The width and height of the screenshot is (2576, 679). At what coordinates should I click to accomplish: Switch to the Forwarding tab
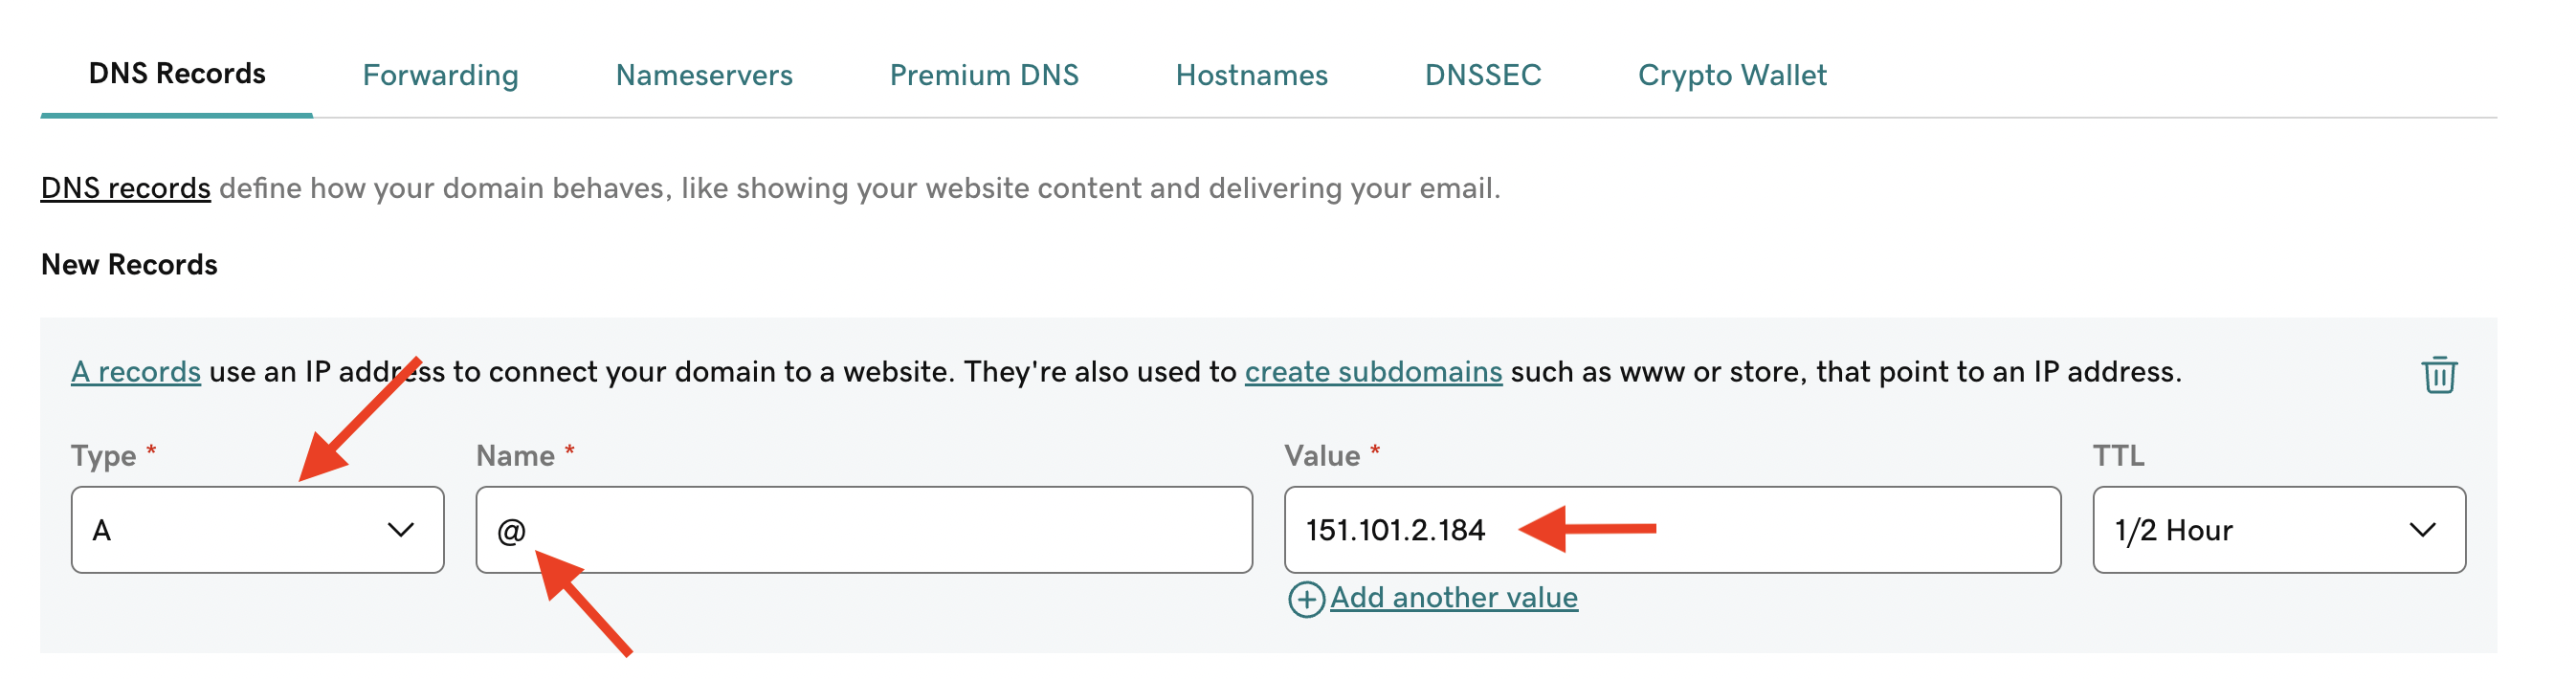(440, 75)
